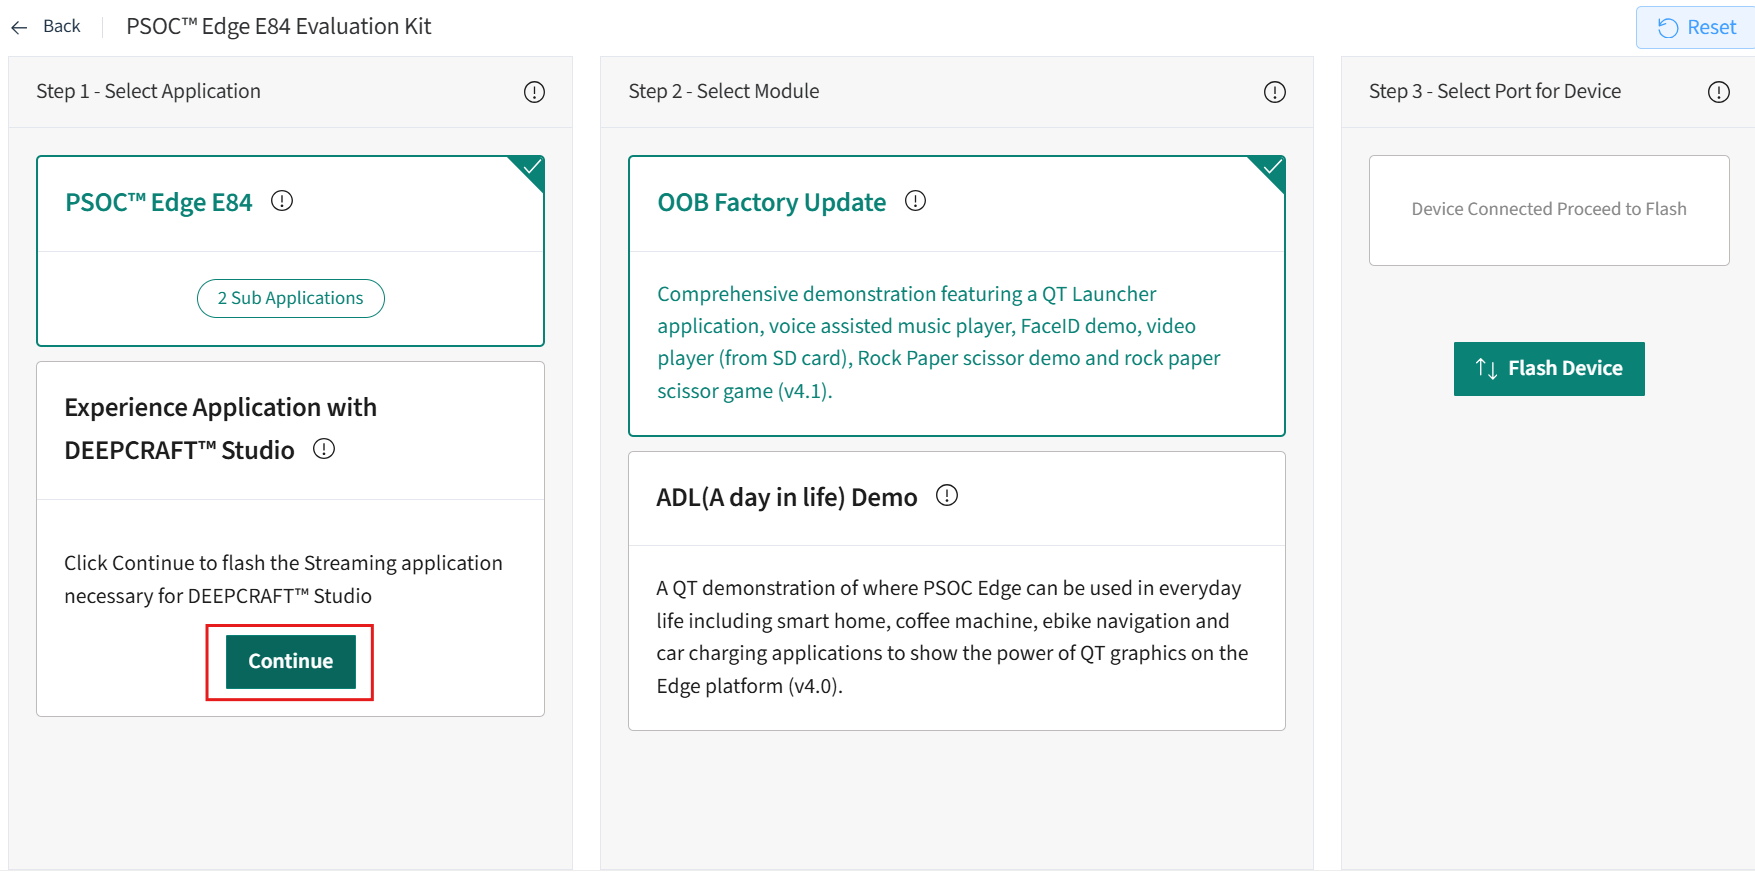Open the Device Connected port selection box
This screenshot has width=1755, height=874.
click(x=1548, y=210)
